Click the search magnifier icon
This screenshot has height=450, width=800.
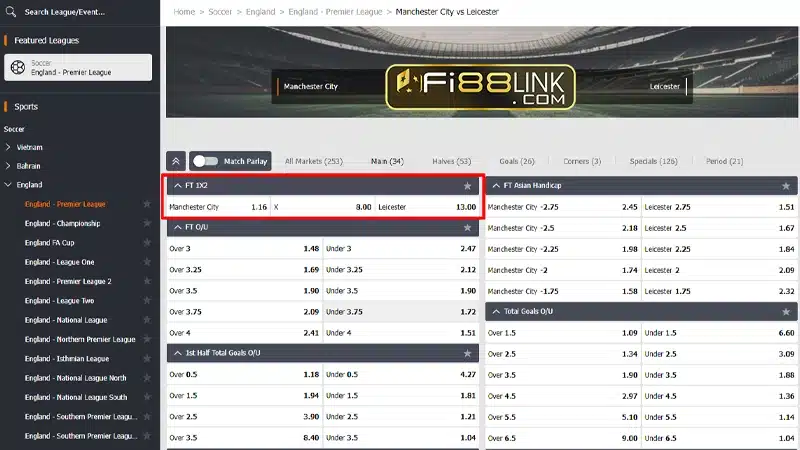11,11
